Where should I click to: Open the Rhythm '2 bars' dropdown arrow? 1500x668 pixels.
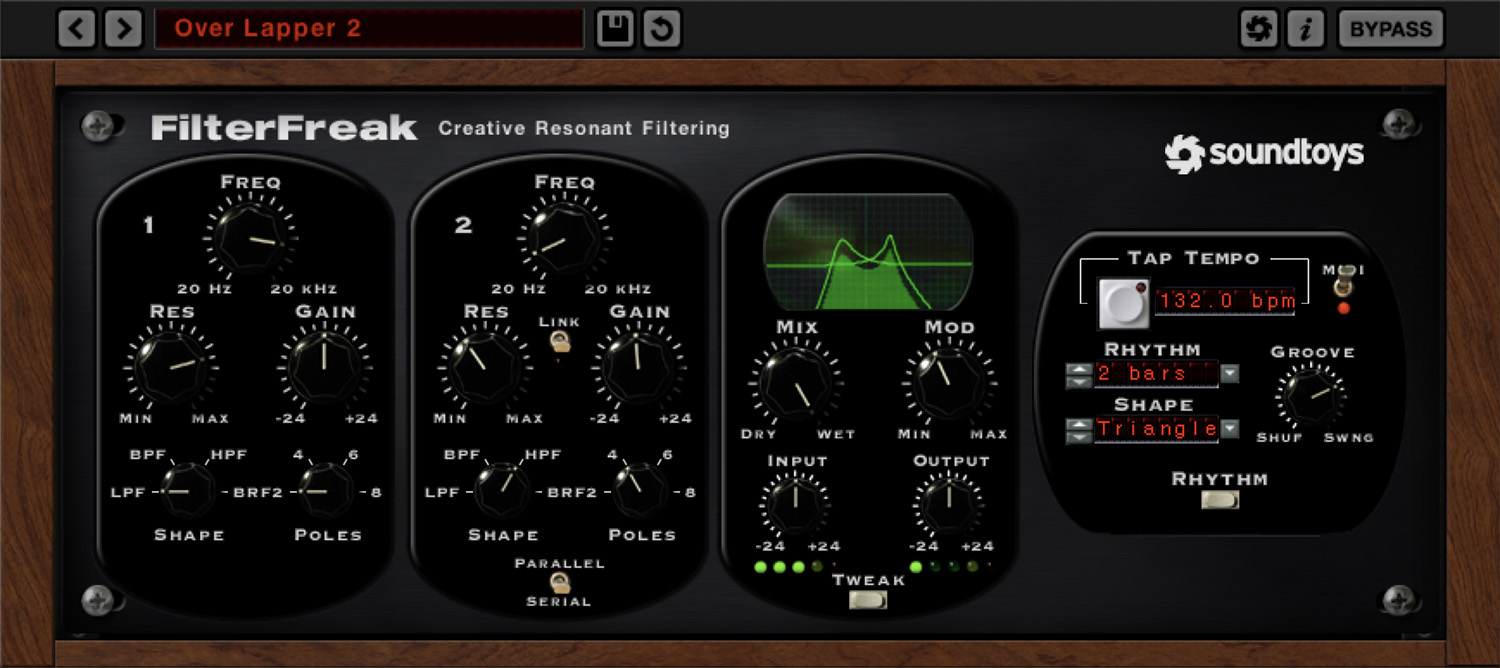click(x=1229, y=374)
